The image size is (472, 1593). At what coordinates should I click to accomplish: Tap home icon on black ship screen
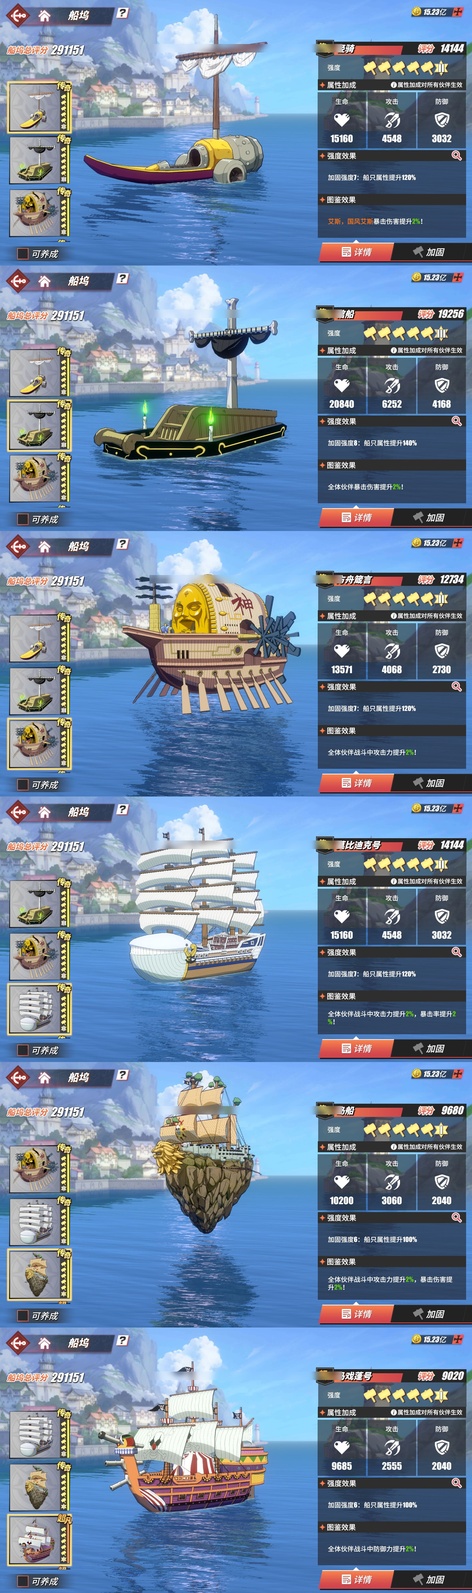44,281
